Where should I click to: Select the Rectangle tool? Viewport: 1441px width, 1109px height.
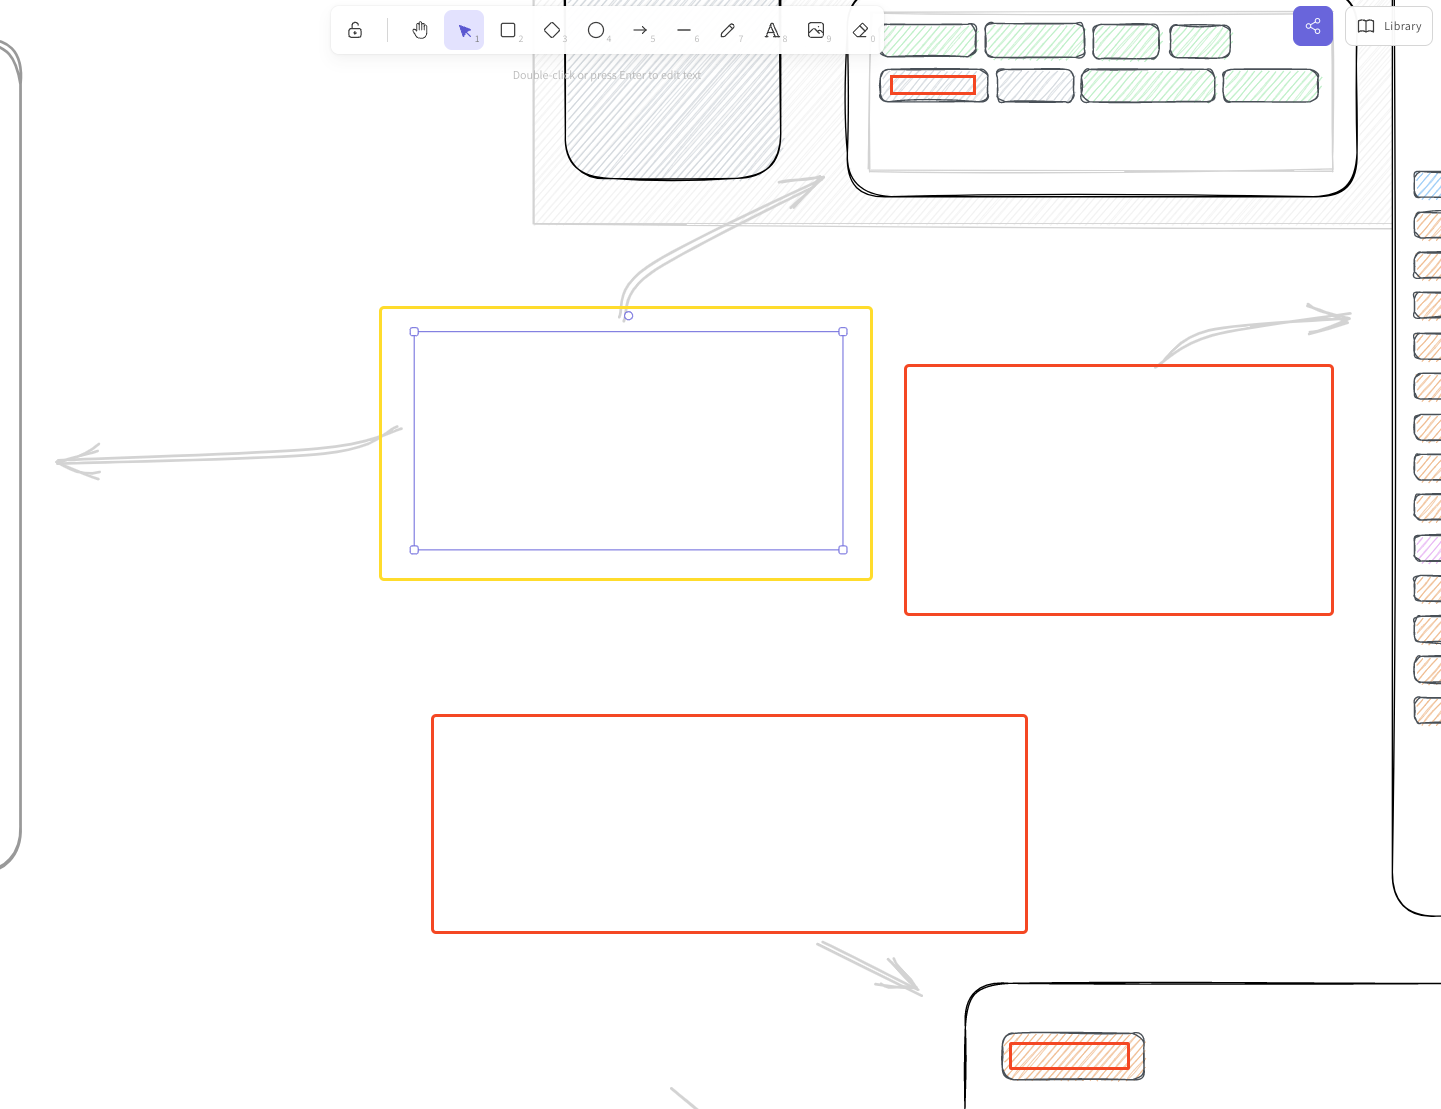[x=508, y=30]
